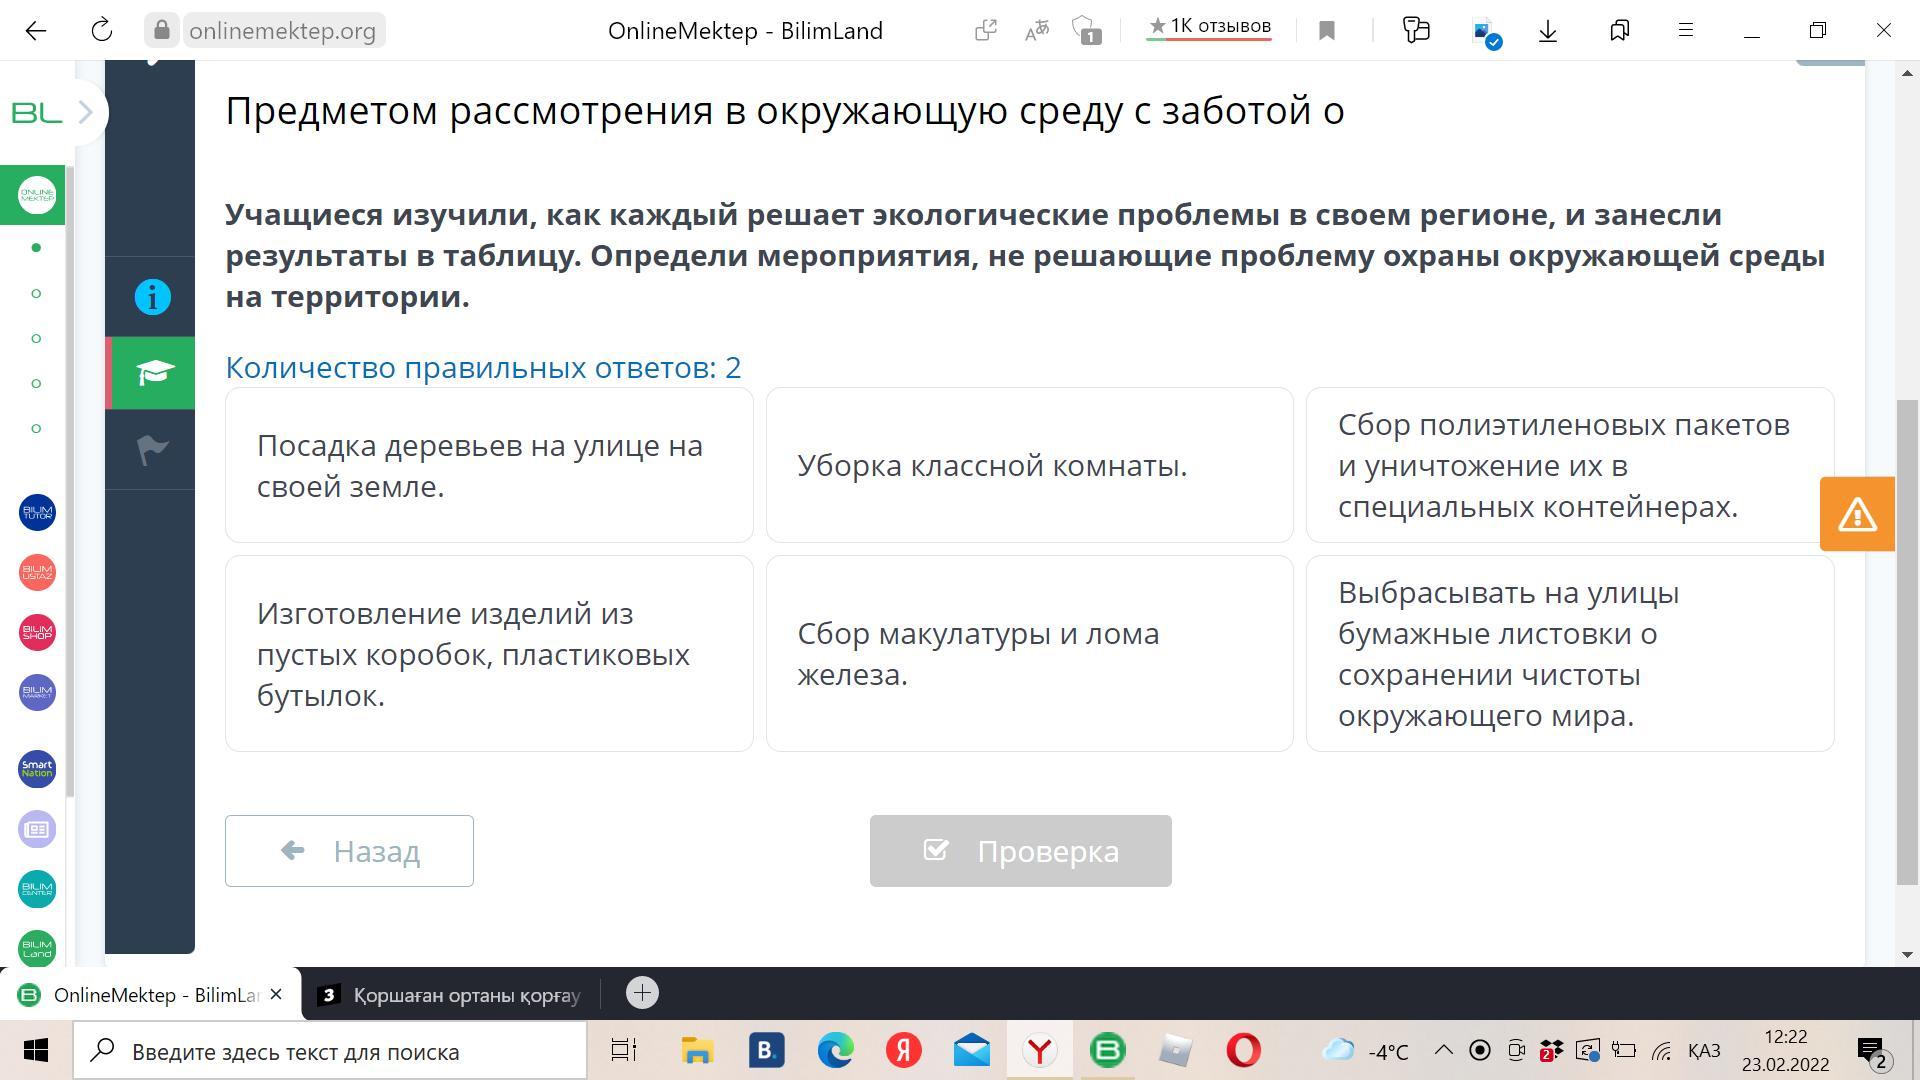Open the Bilim Tutor sidebar icon
1920x1080 pixels.
coord(37,512)
